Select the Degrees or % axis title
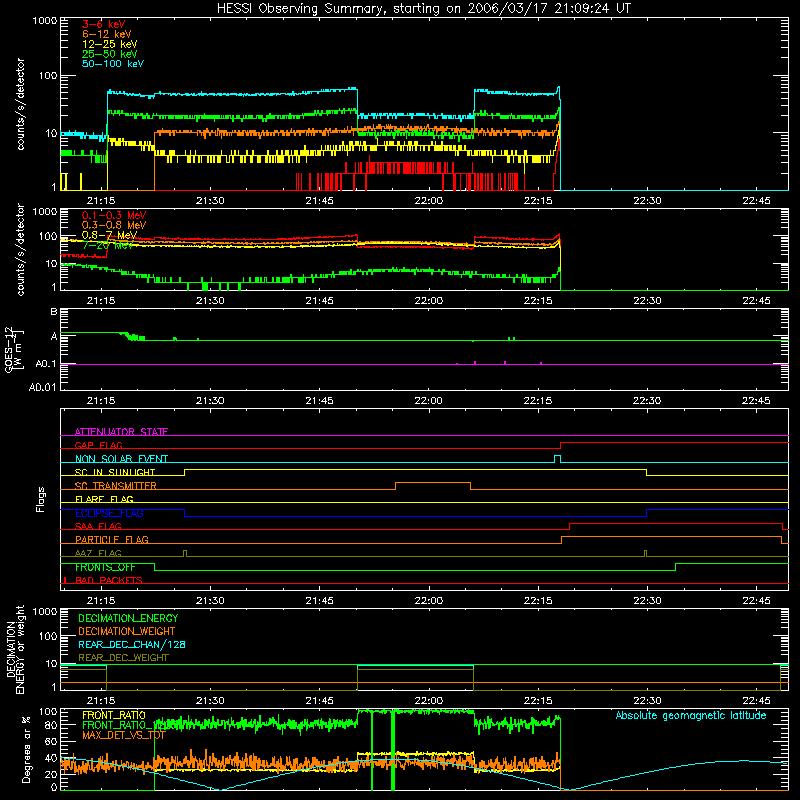This screenshot has width=800, height=800. coord(26,749)
